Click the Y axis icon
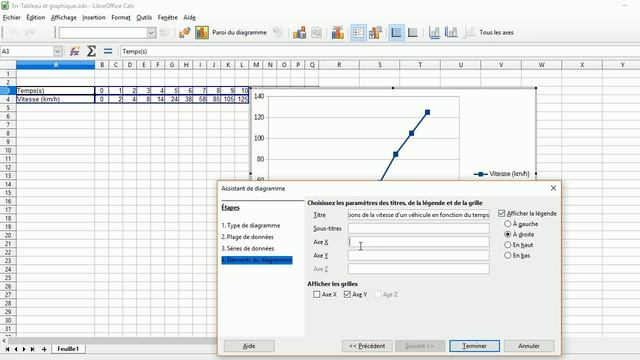 pyautogui.click(x=451, y=33)
